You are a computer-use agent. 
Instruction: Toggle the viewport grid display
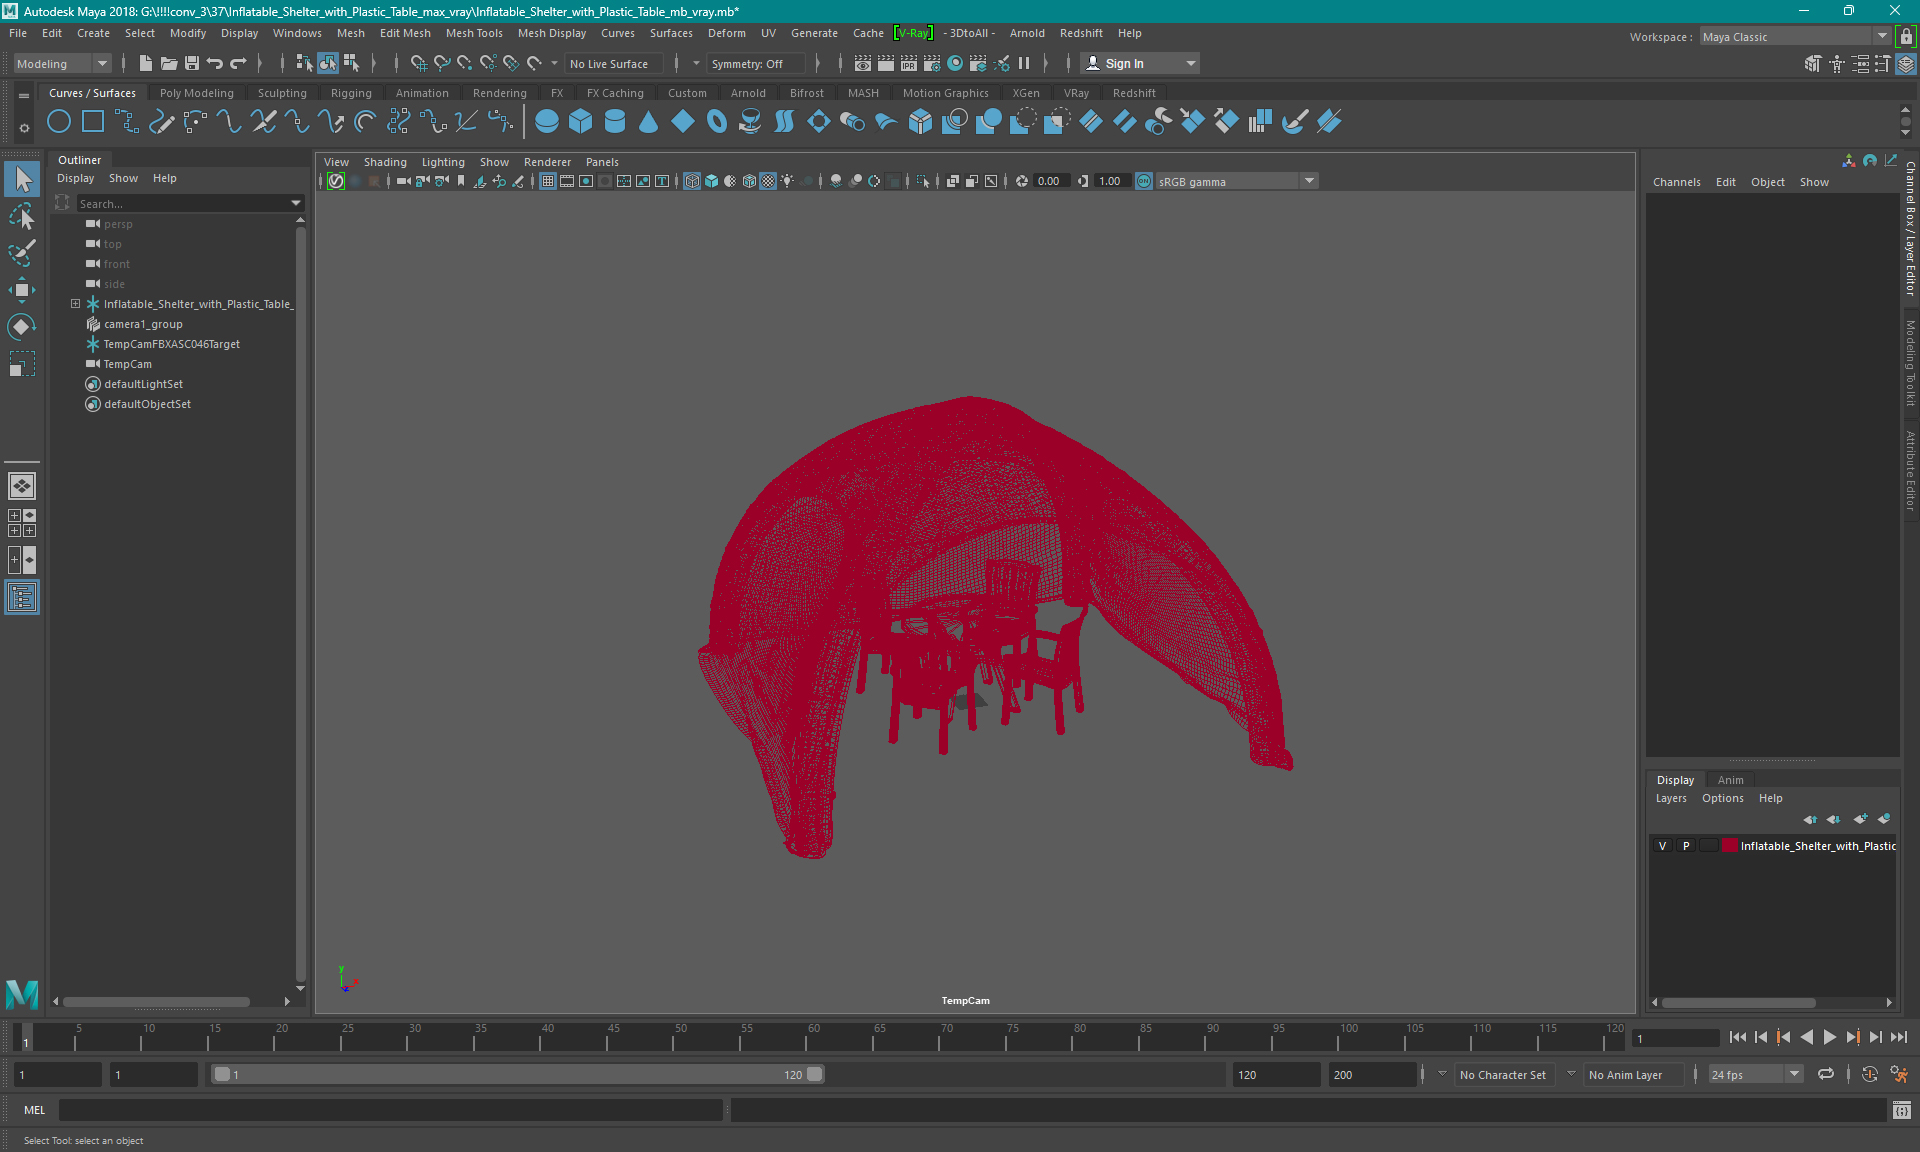(x=548, y=181)
